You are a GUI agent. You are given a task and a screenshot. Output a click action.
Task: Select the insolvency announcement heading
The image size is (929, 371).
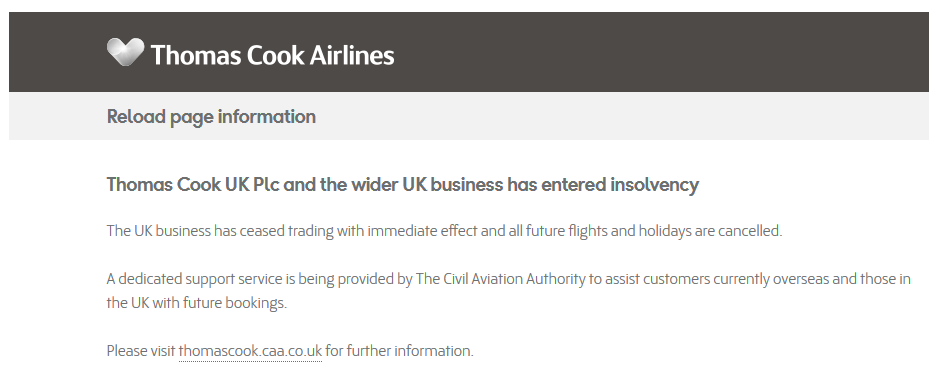point(403,185)
